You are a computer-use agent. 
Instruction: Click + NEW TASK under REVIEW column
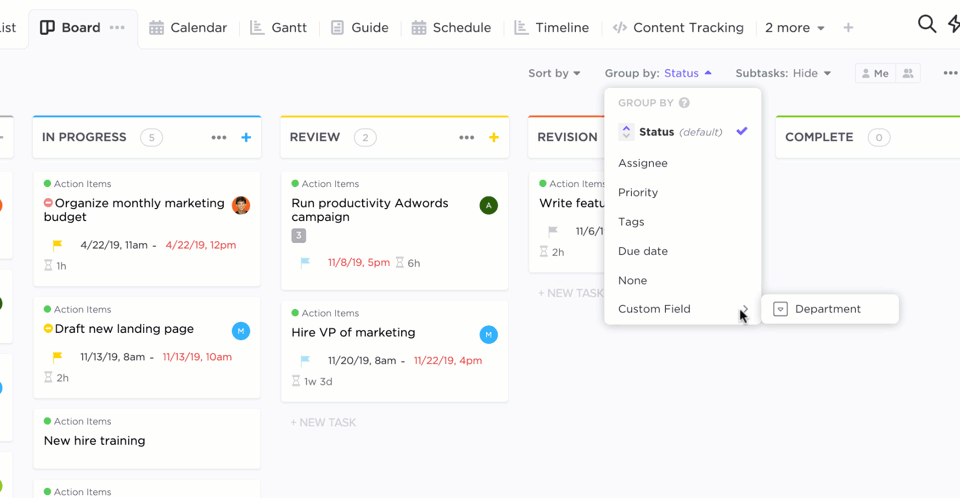pyautogui.click(x=323, y=423)
